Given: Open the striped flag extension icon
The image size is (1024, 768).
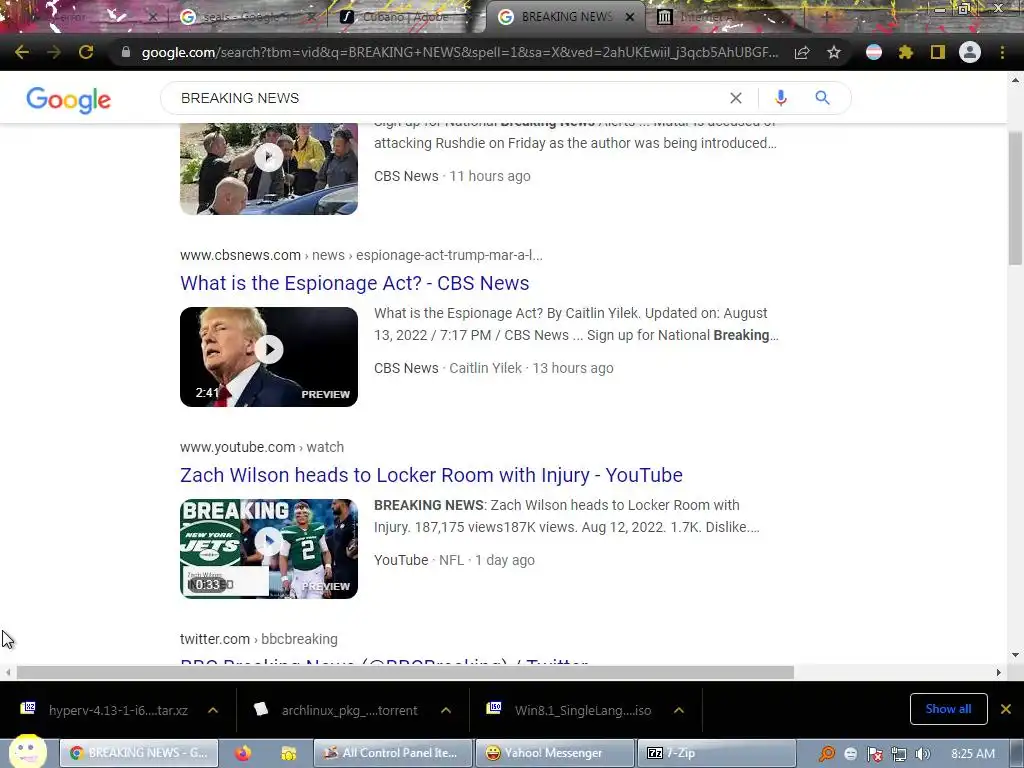Looking at the screenshot, I should point(874,52).
